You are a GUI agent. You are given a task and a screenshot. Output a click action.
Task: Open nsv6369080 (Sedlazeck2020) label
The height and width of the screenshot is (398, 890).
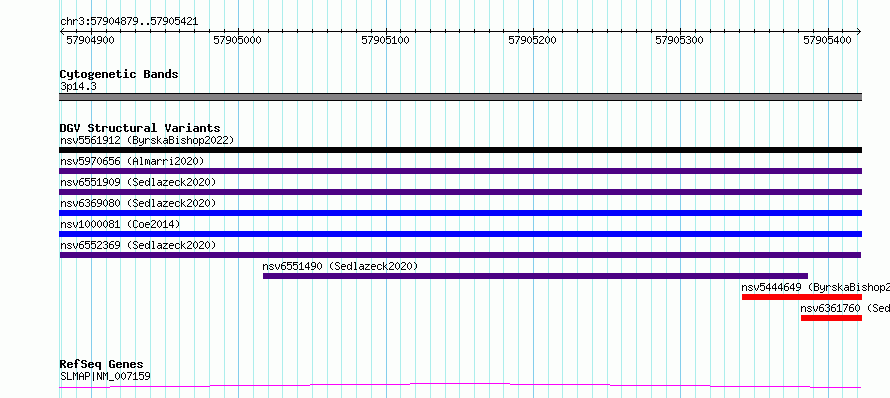click(138, 203)
